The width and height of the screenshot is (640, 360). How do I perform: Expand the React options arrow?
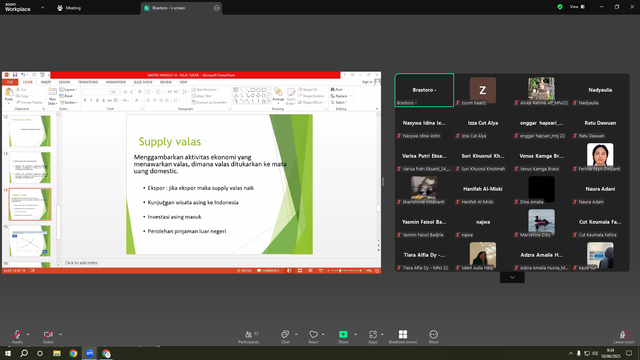pos(323,334)
